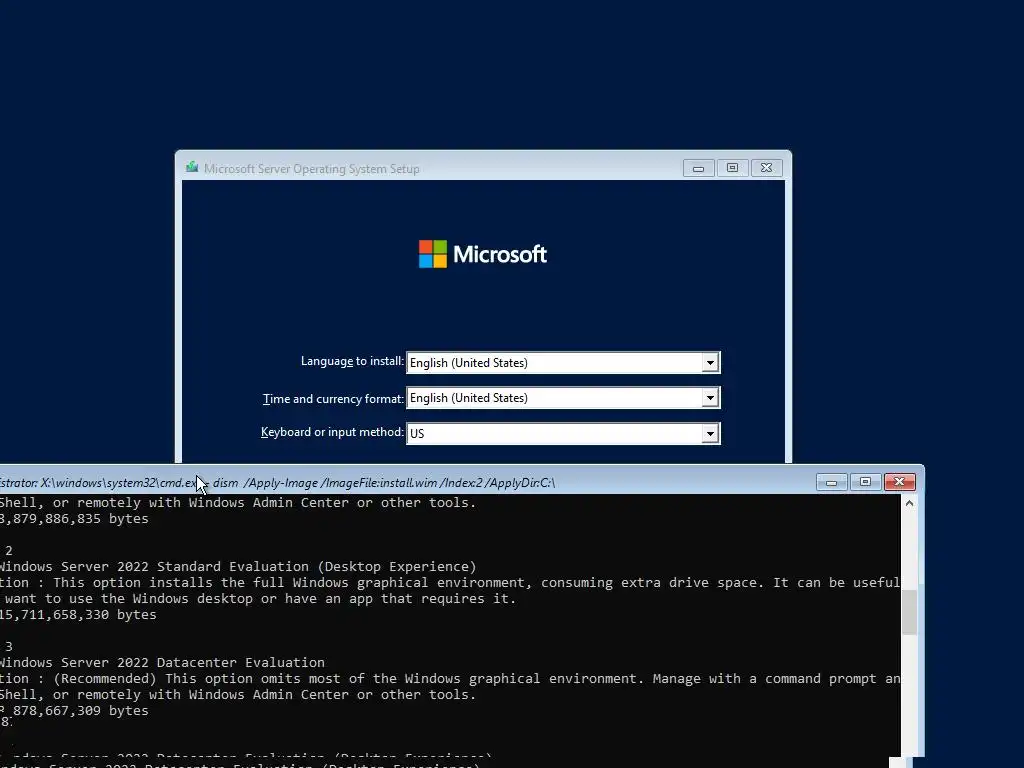
Task: Click the Microsoft Server Operating System Setup title
Action: [x=312, y=168]
